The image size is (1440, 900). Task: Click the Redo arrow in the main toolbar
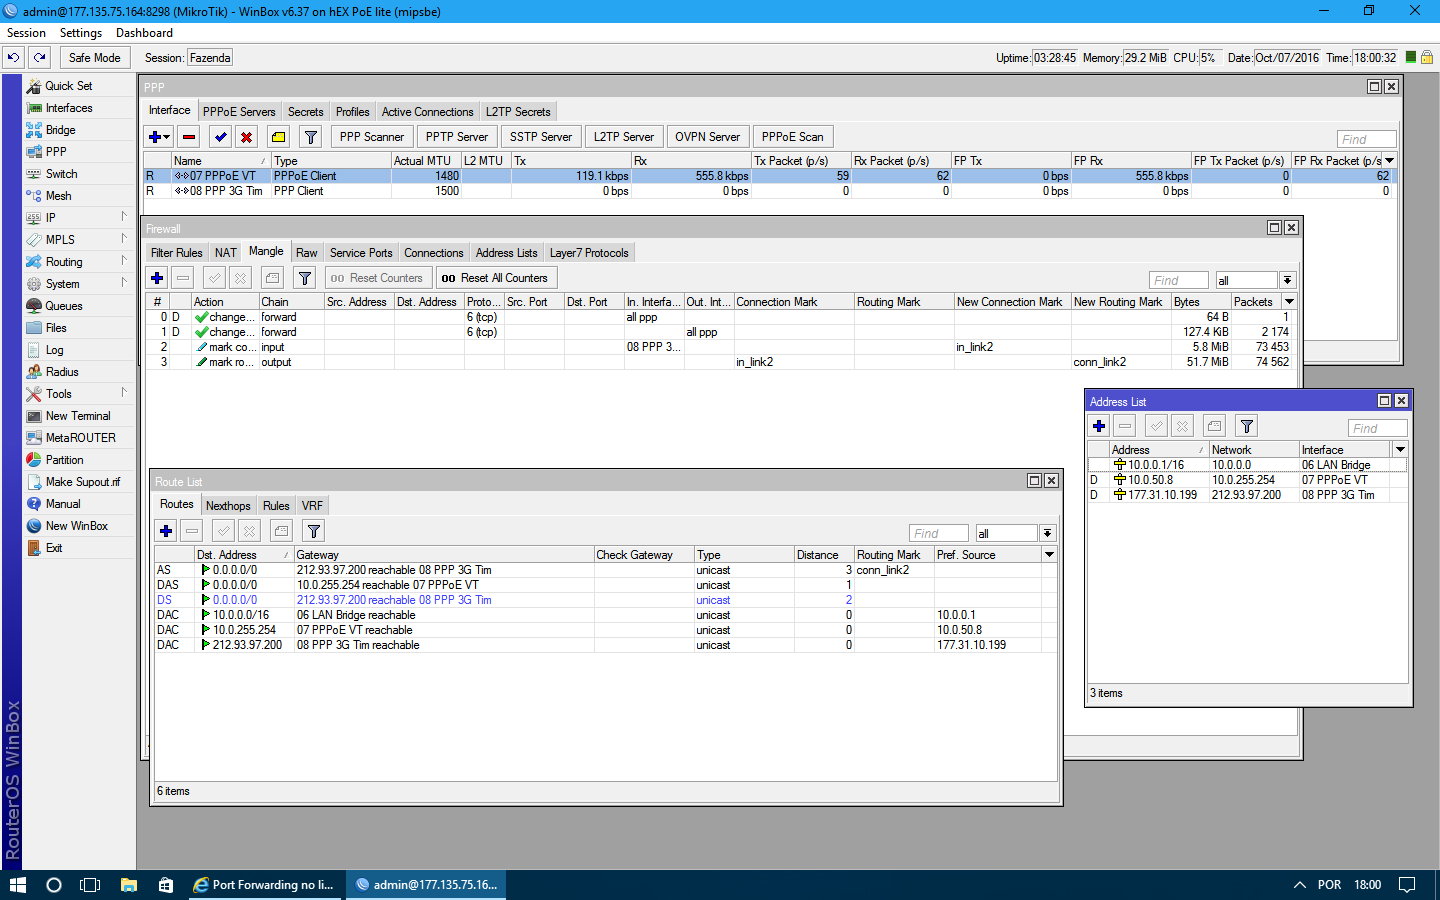click(39, 58)
